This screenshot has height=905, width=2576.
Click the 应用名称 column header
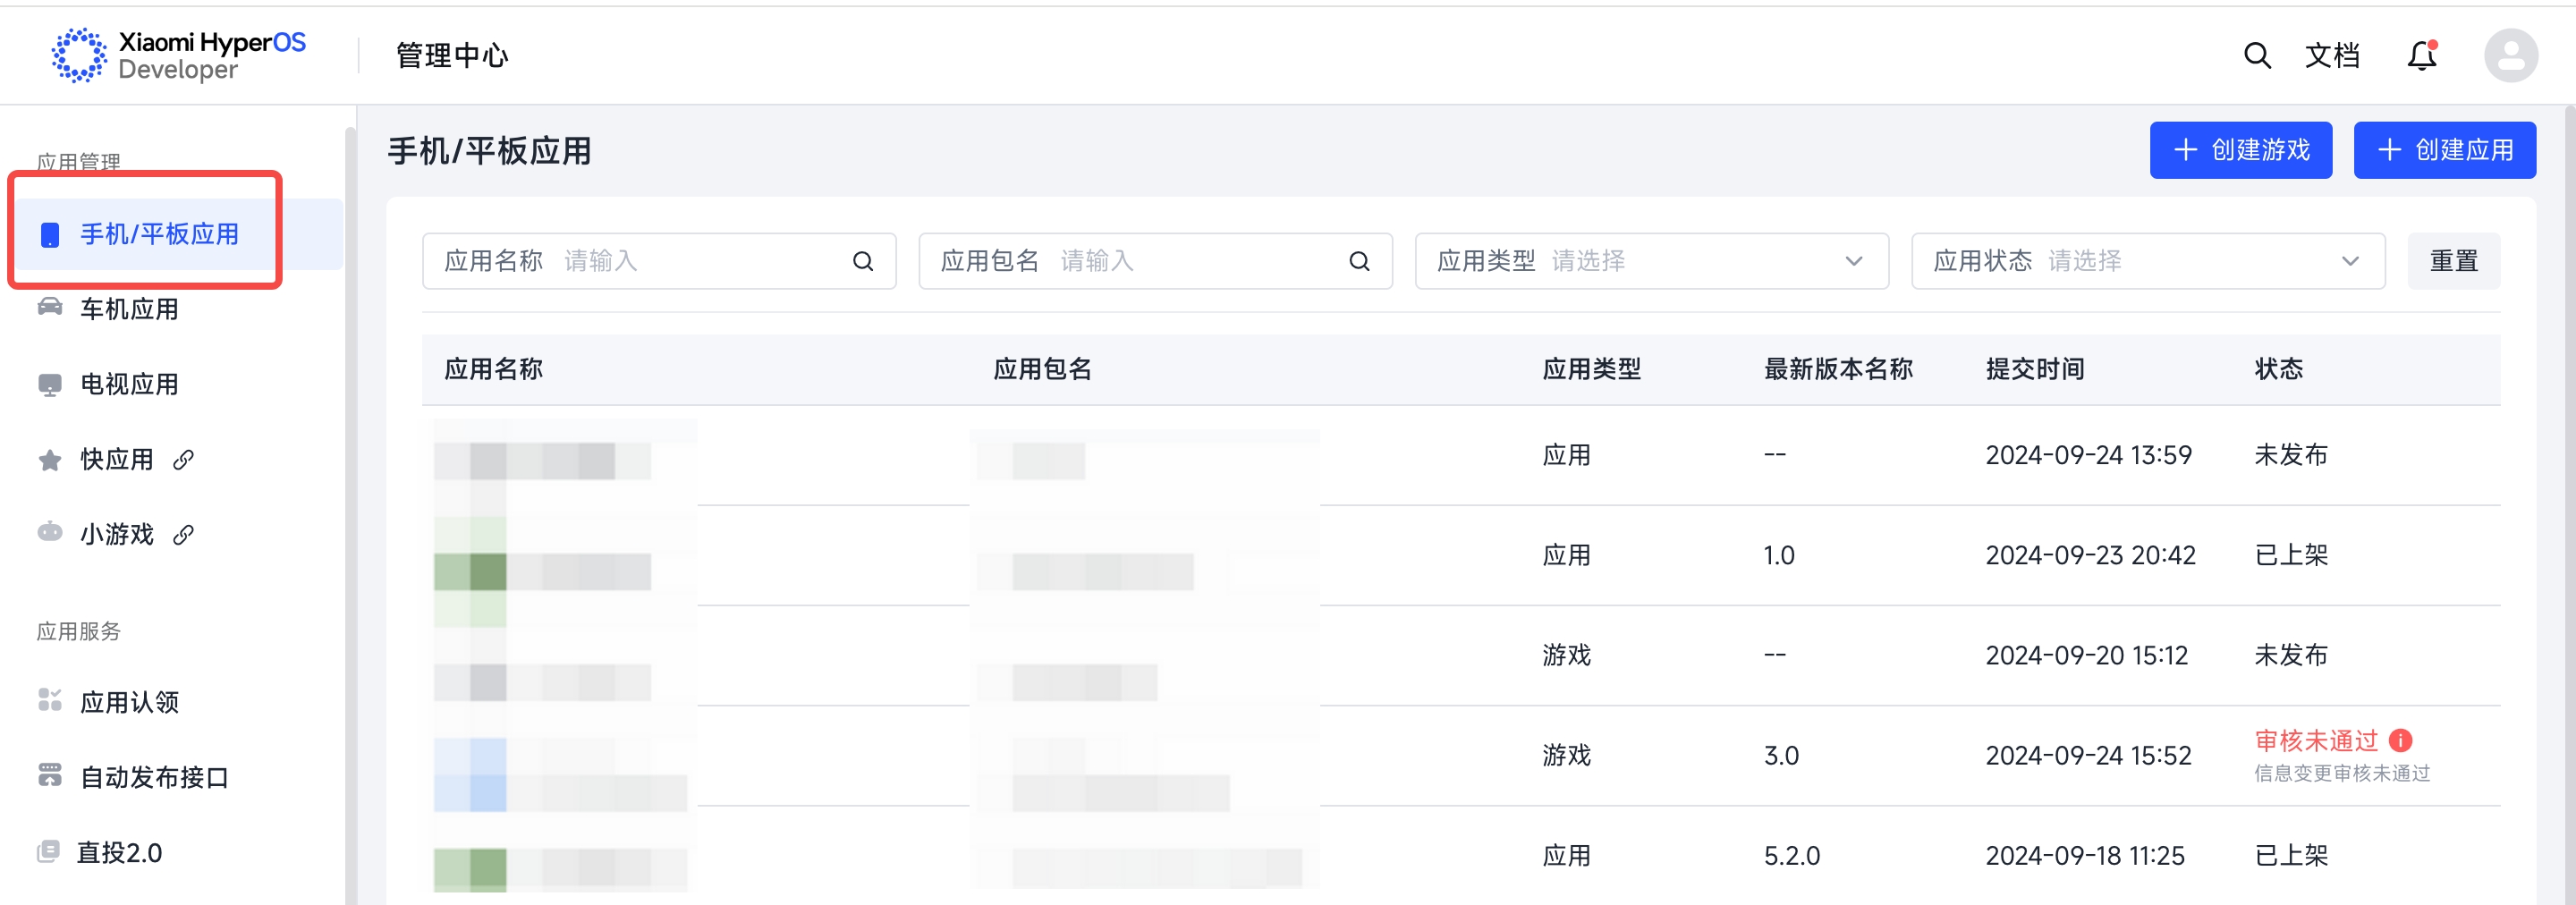pyautogui.click(x=493, y=369)
